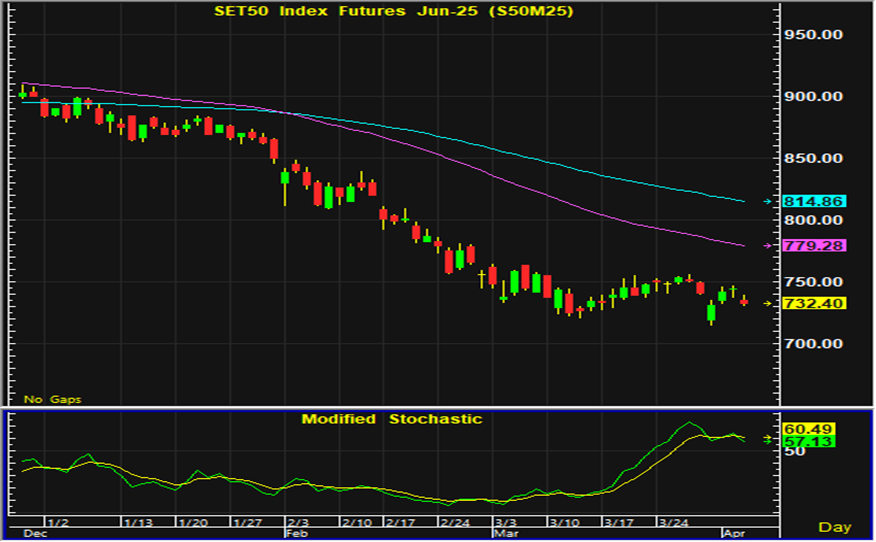Click the 1/13 date marker
Viewport: 876px width, 542px height.
click(x=138, y=523)
